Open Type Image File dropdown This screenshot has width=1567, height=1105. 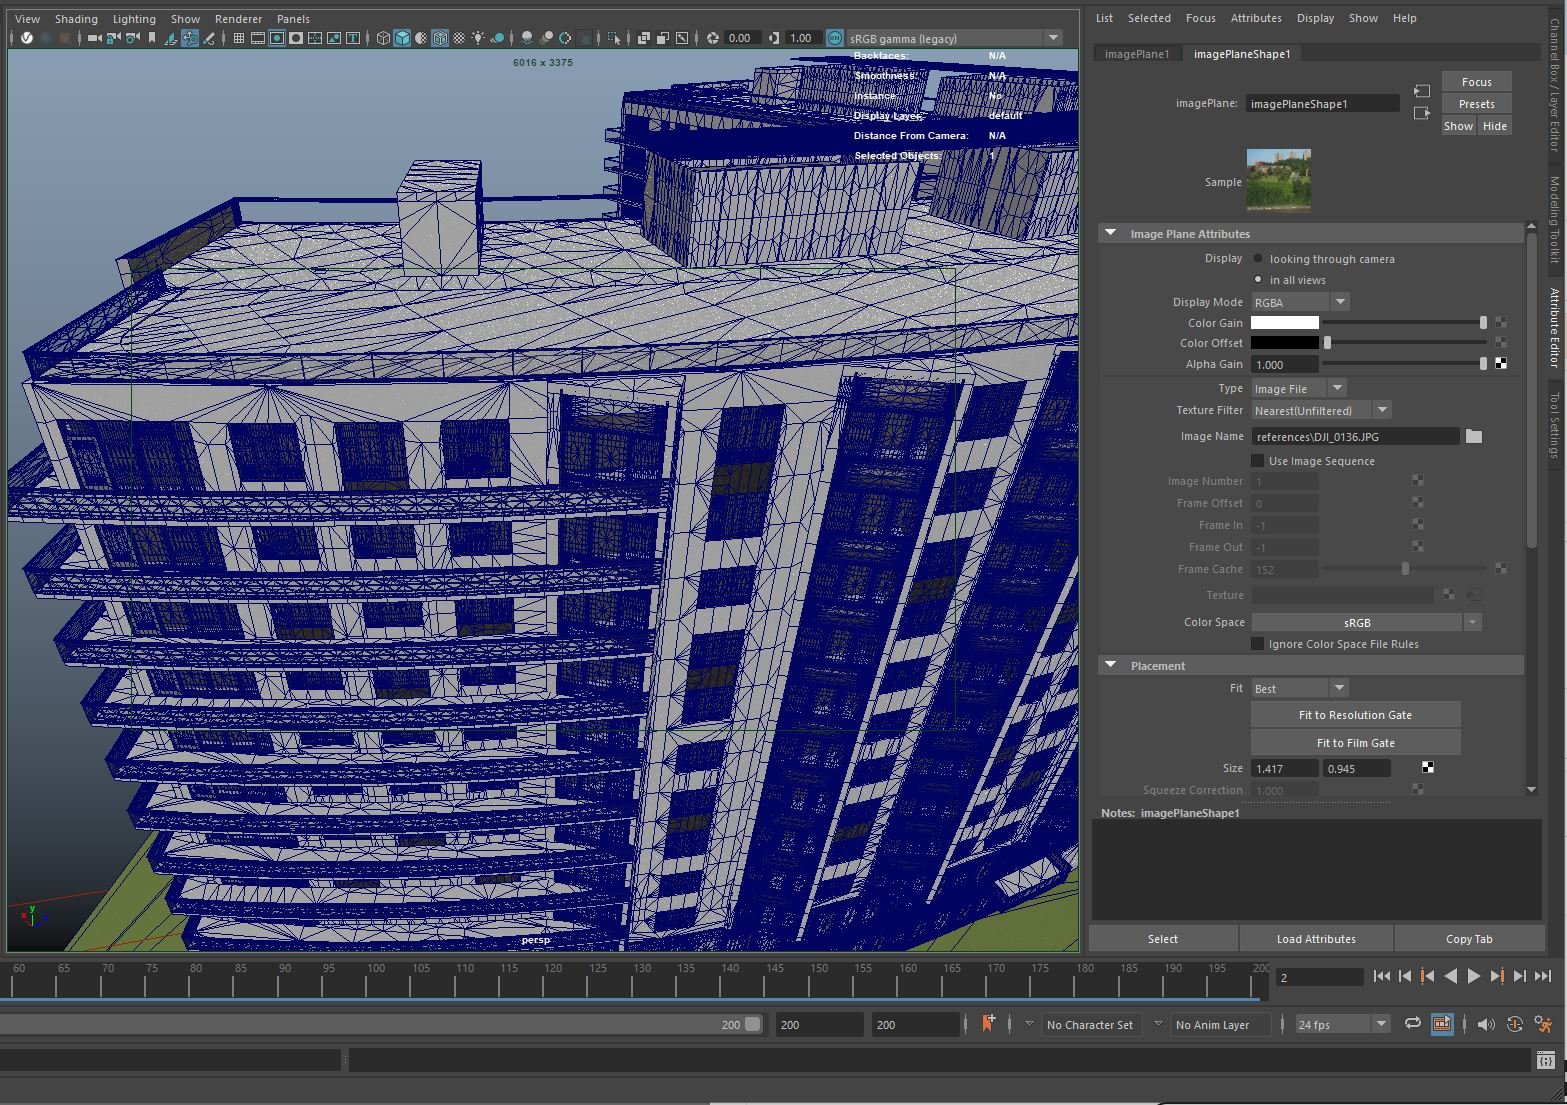[1298, 388]
